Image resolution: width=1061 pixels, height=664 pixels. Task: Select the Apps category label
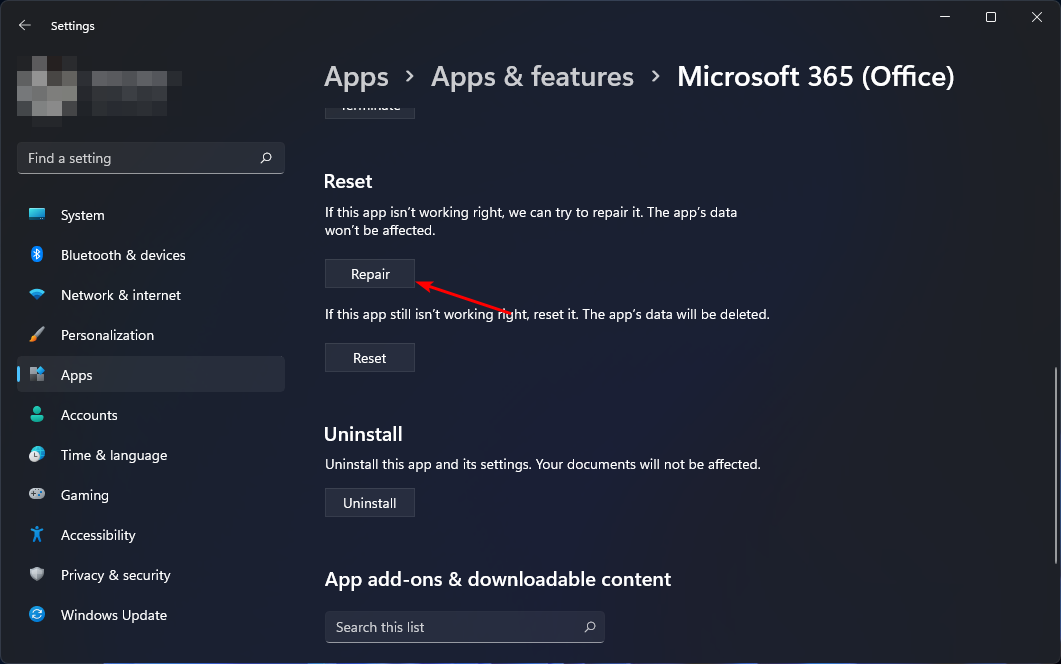point(76,375)
